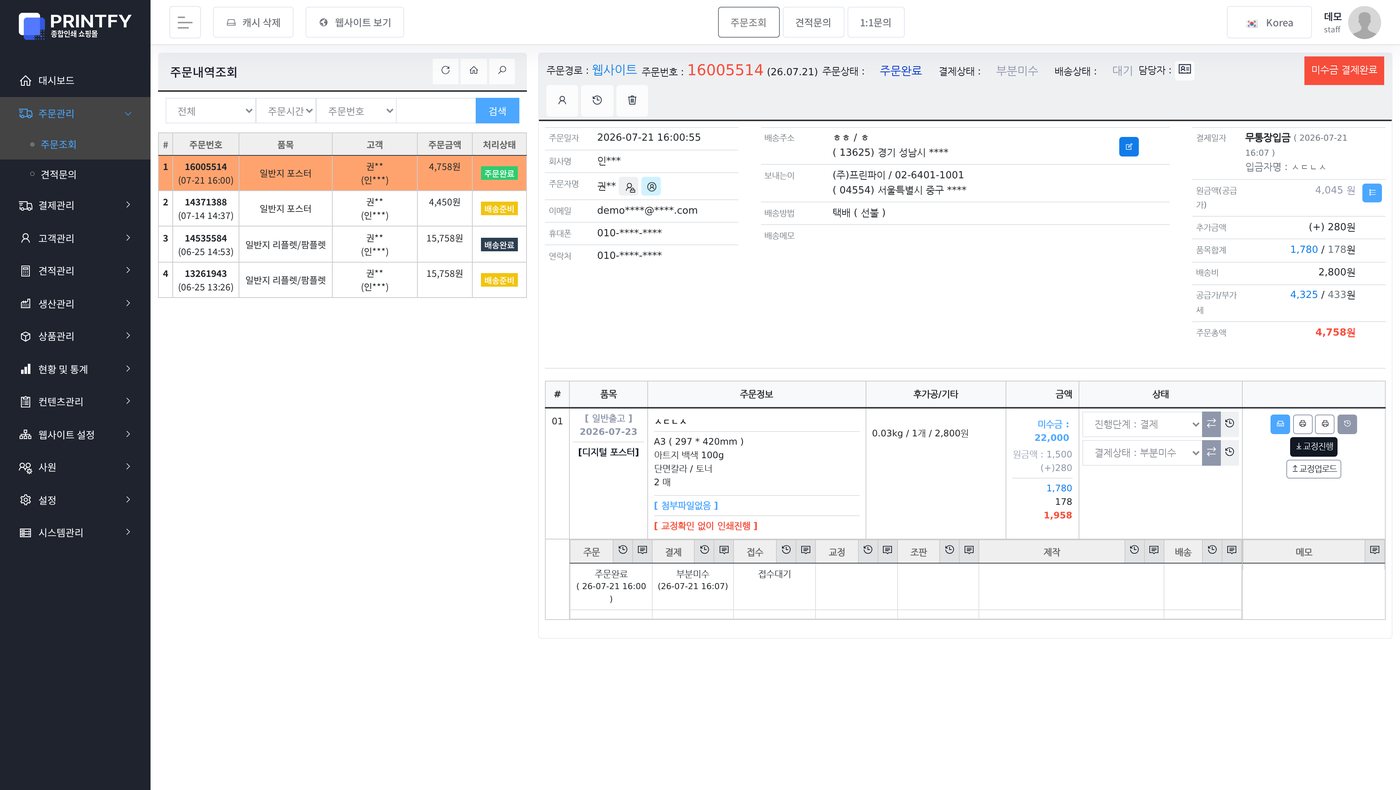Click the 첨부파일없음 link text
This screenshot has height=790, width=1400.
(x=686, y=506)
